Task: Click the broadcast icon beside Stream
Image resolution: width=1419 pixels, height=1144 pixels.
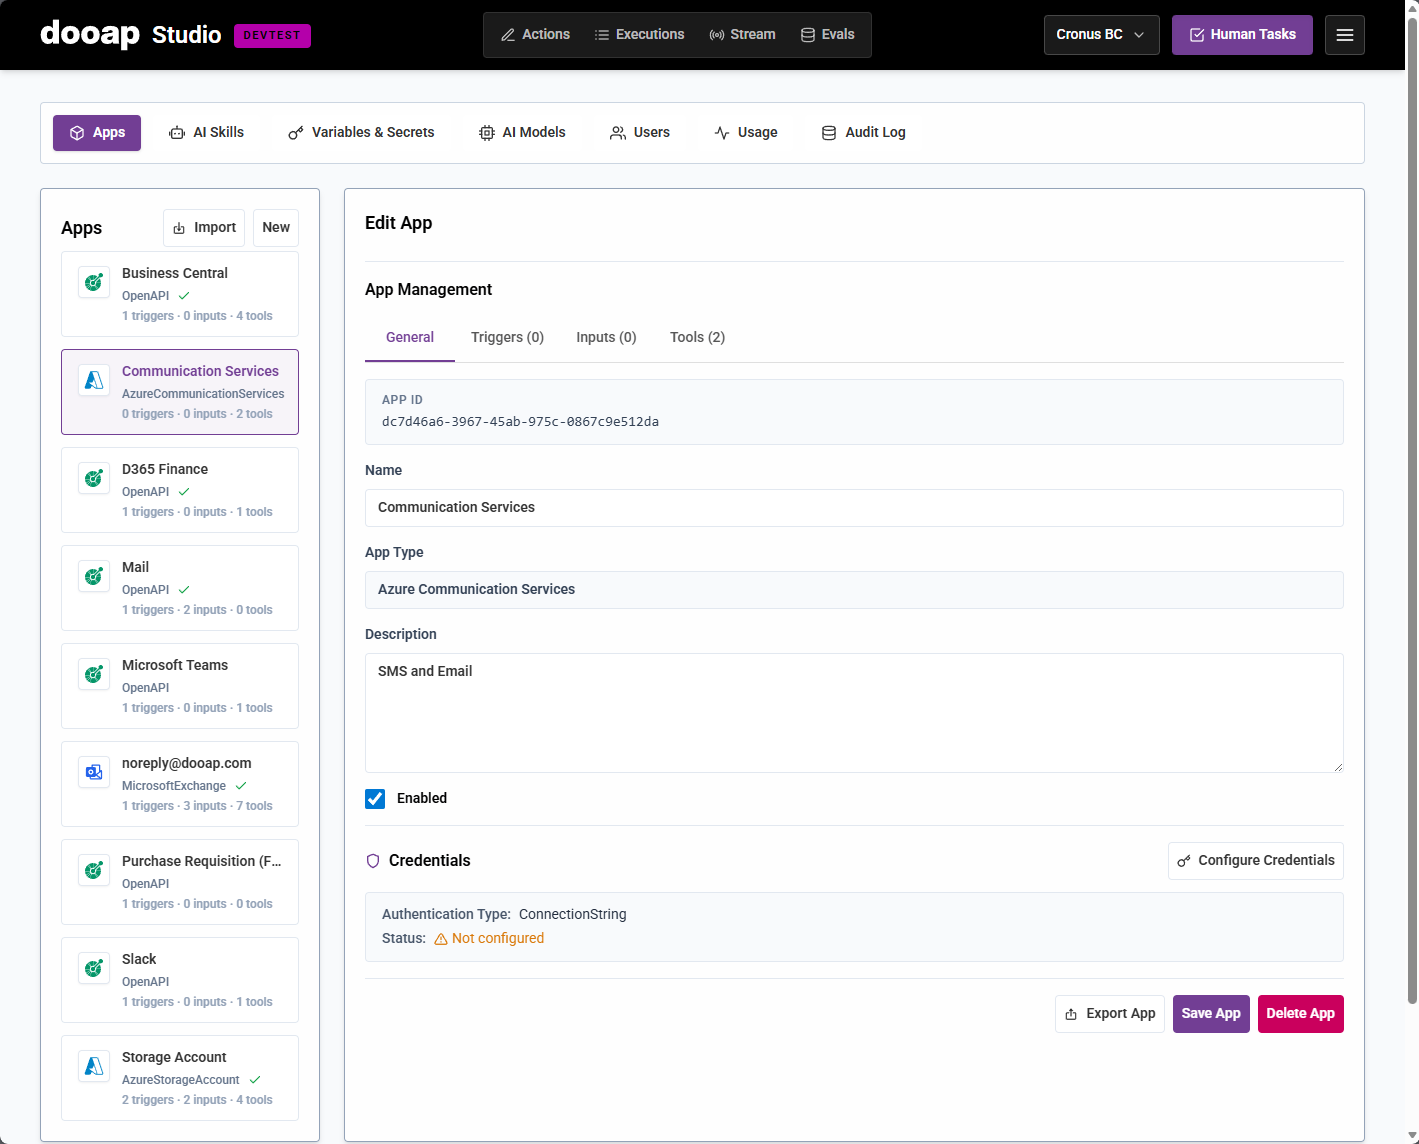Action: pos(717,35)
